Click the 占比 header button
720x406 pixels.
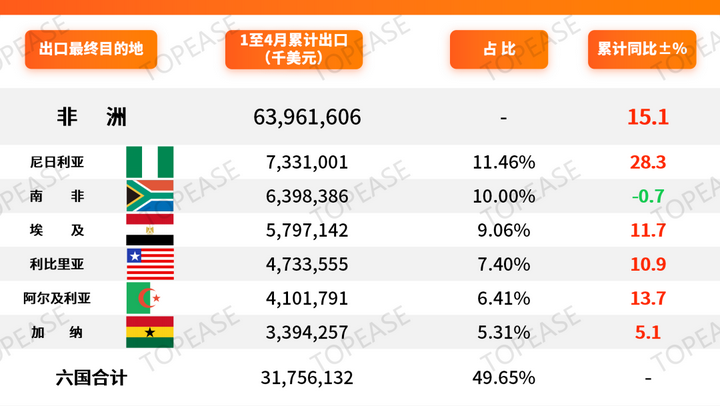pos(499,49)
